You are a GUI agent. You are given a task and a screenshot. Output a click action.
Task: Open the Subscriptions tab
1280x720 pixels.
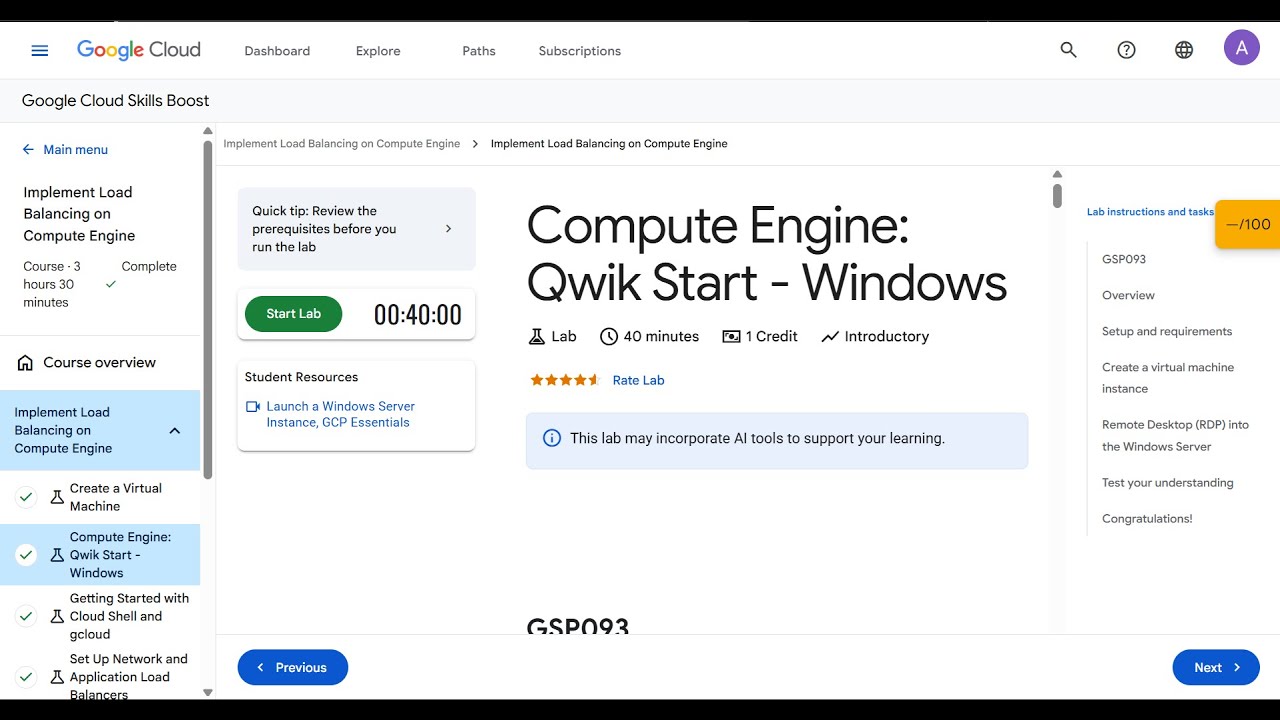[580, 51]
